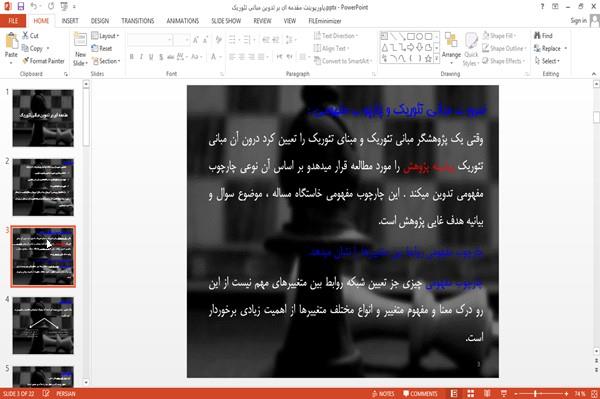Image resolution: width=600 pixels, height=399 pixels.
Task: Click the Replace button
Action: click(x=547, y=48)
